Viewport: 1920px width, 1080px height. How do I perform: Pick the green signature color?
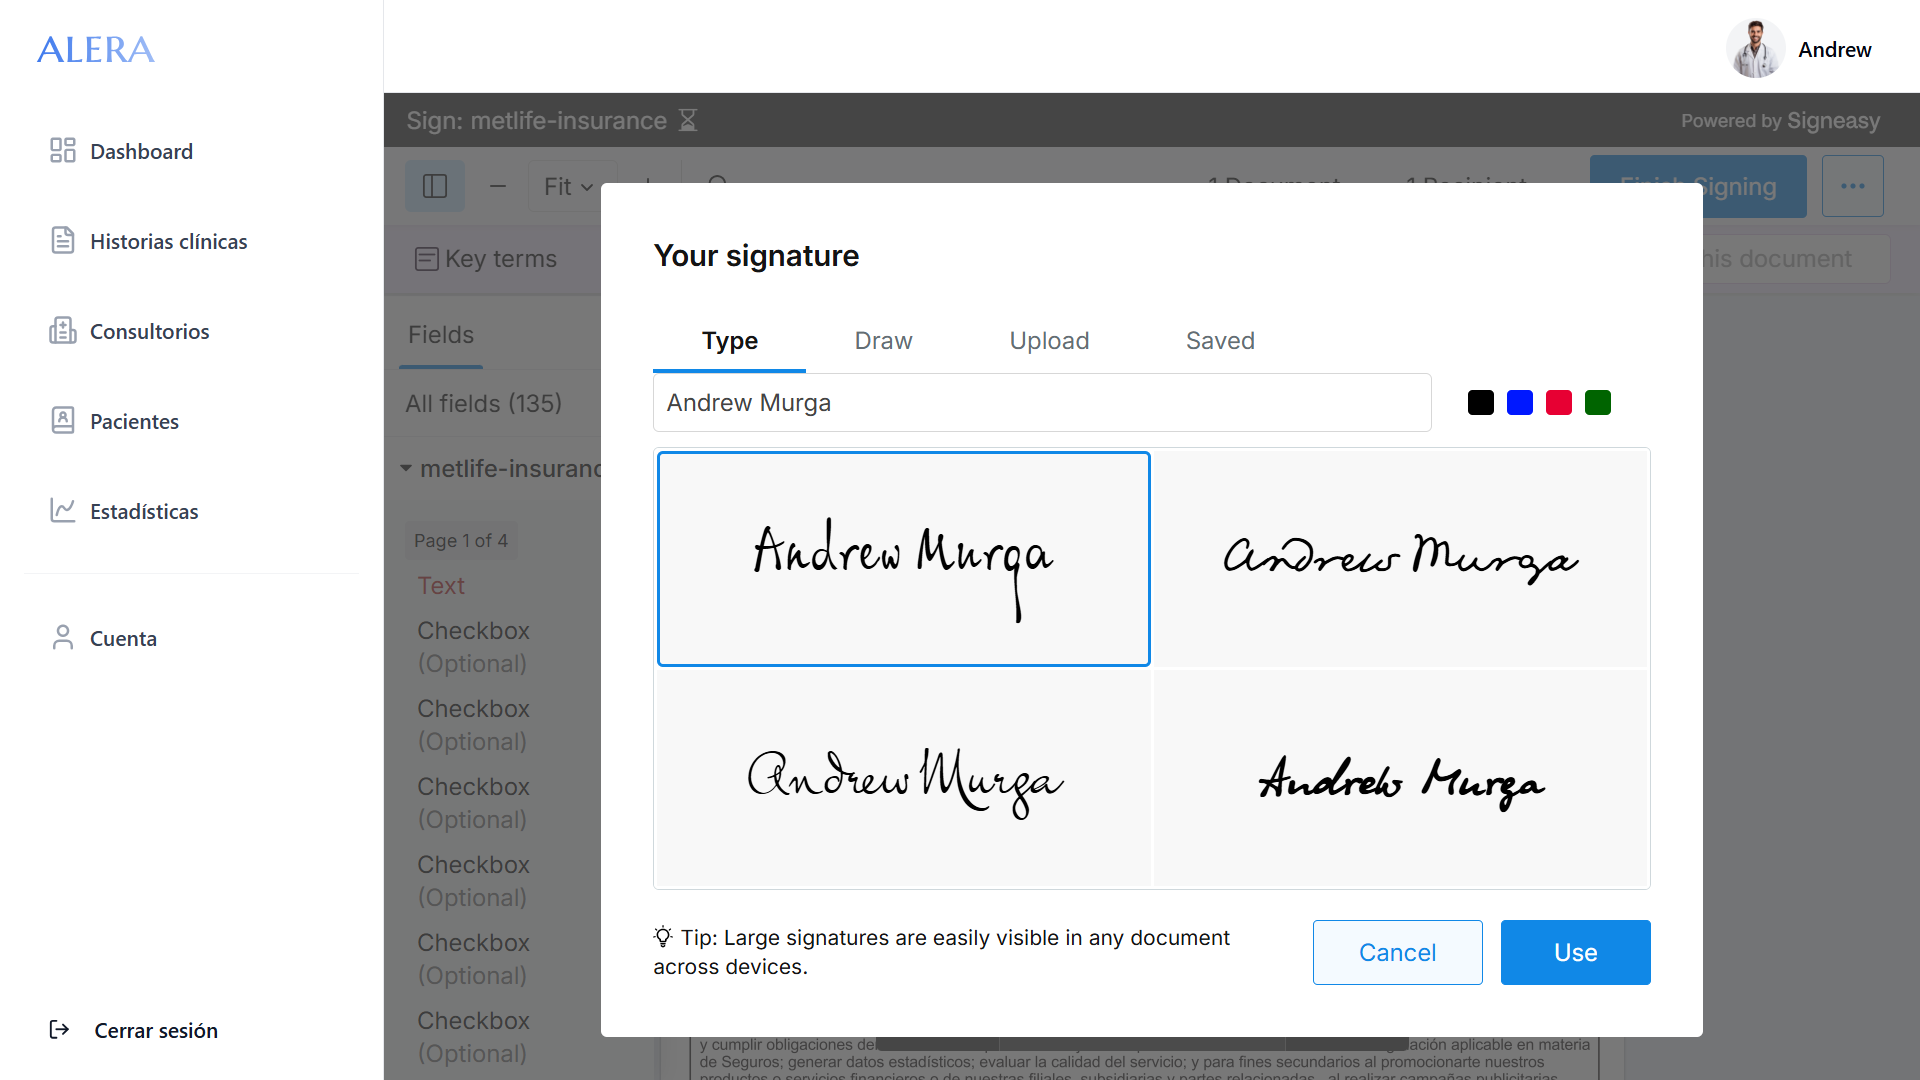coord(1598,402)
